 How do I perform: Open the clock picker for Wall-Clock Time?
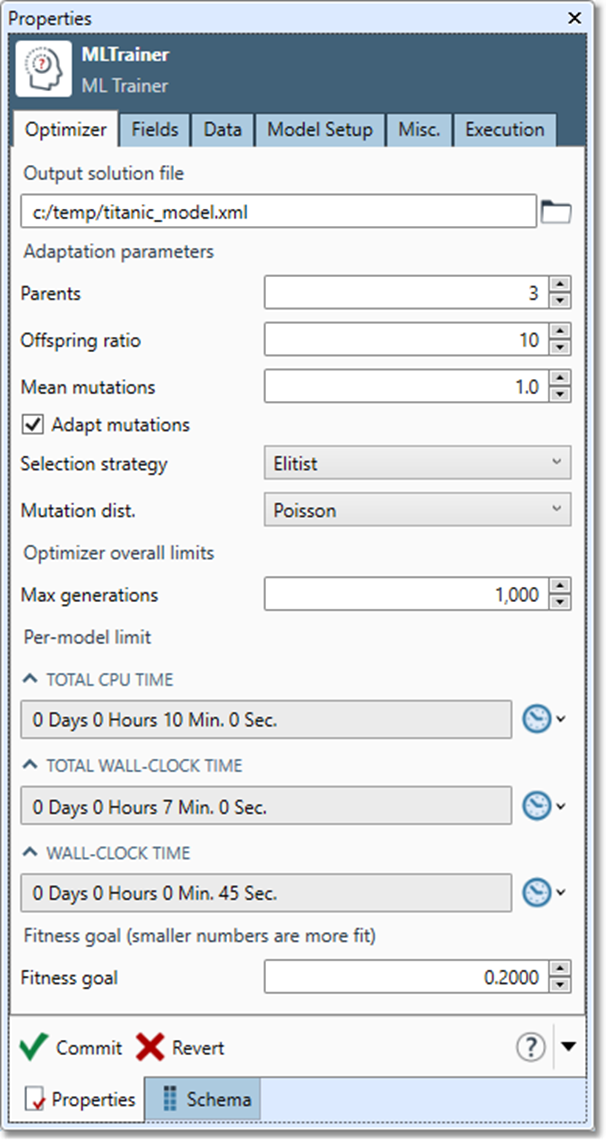537,893
